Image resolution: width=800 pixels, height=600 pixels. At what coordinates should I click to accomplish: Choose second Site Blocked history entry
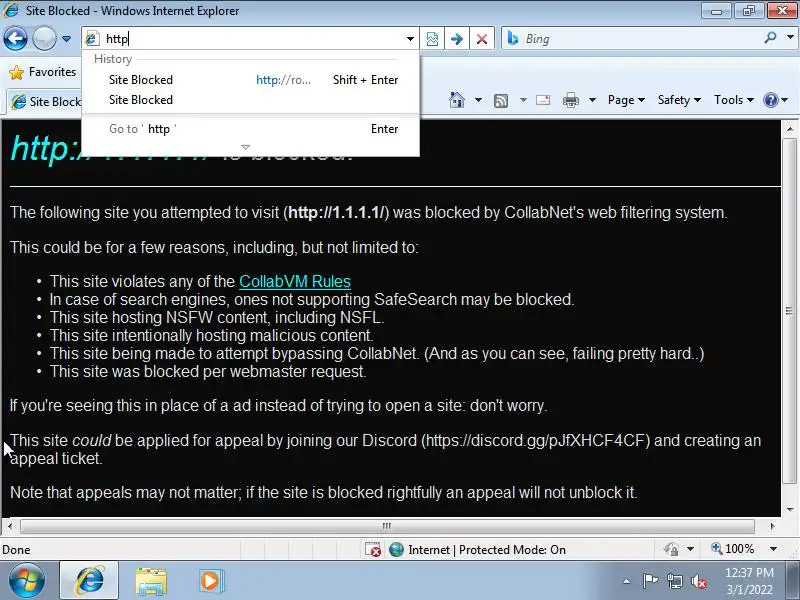[x=253, y=100]
